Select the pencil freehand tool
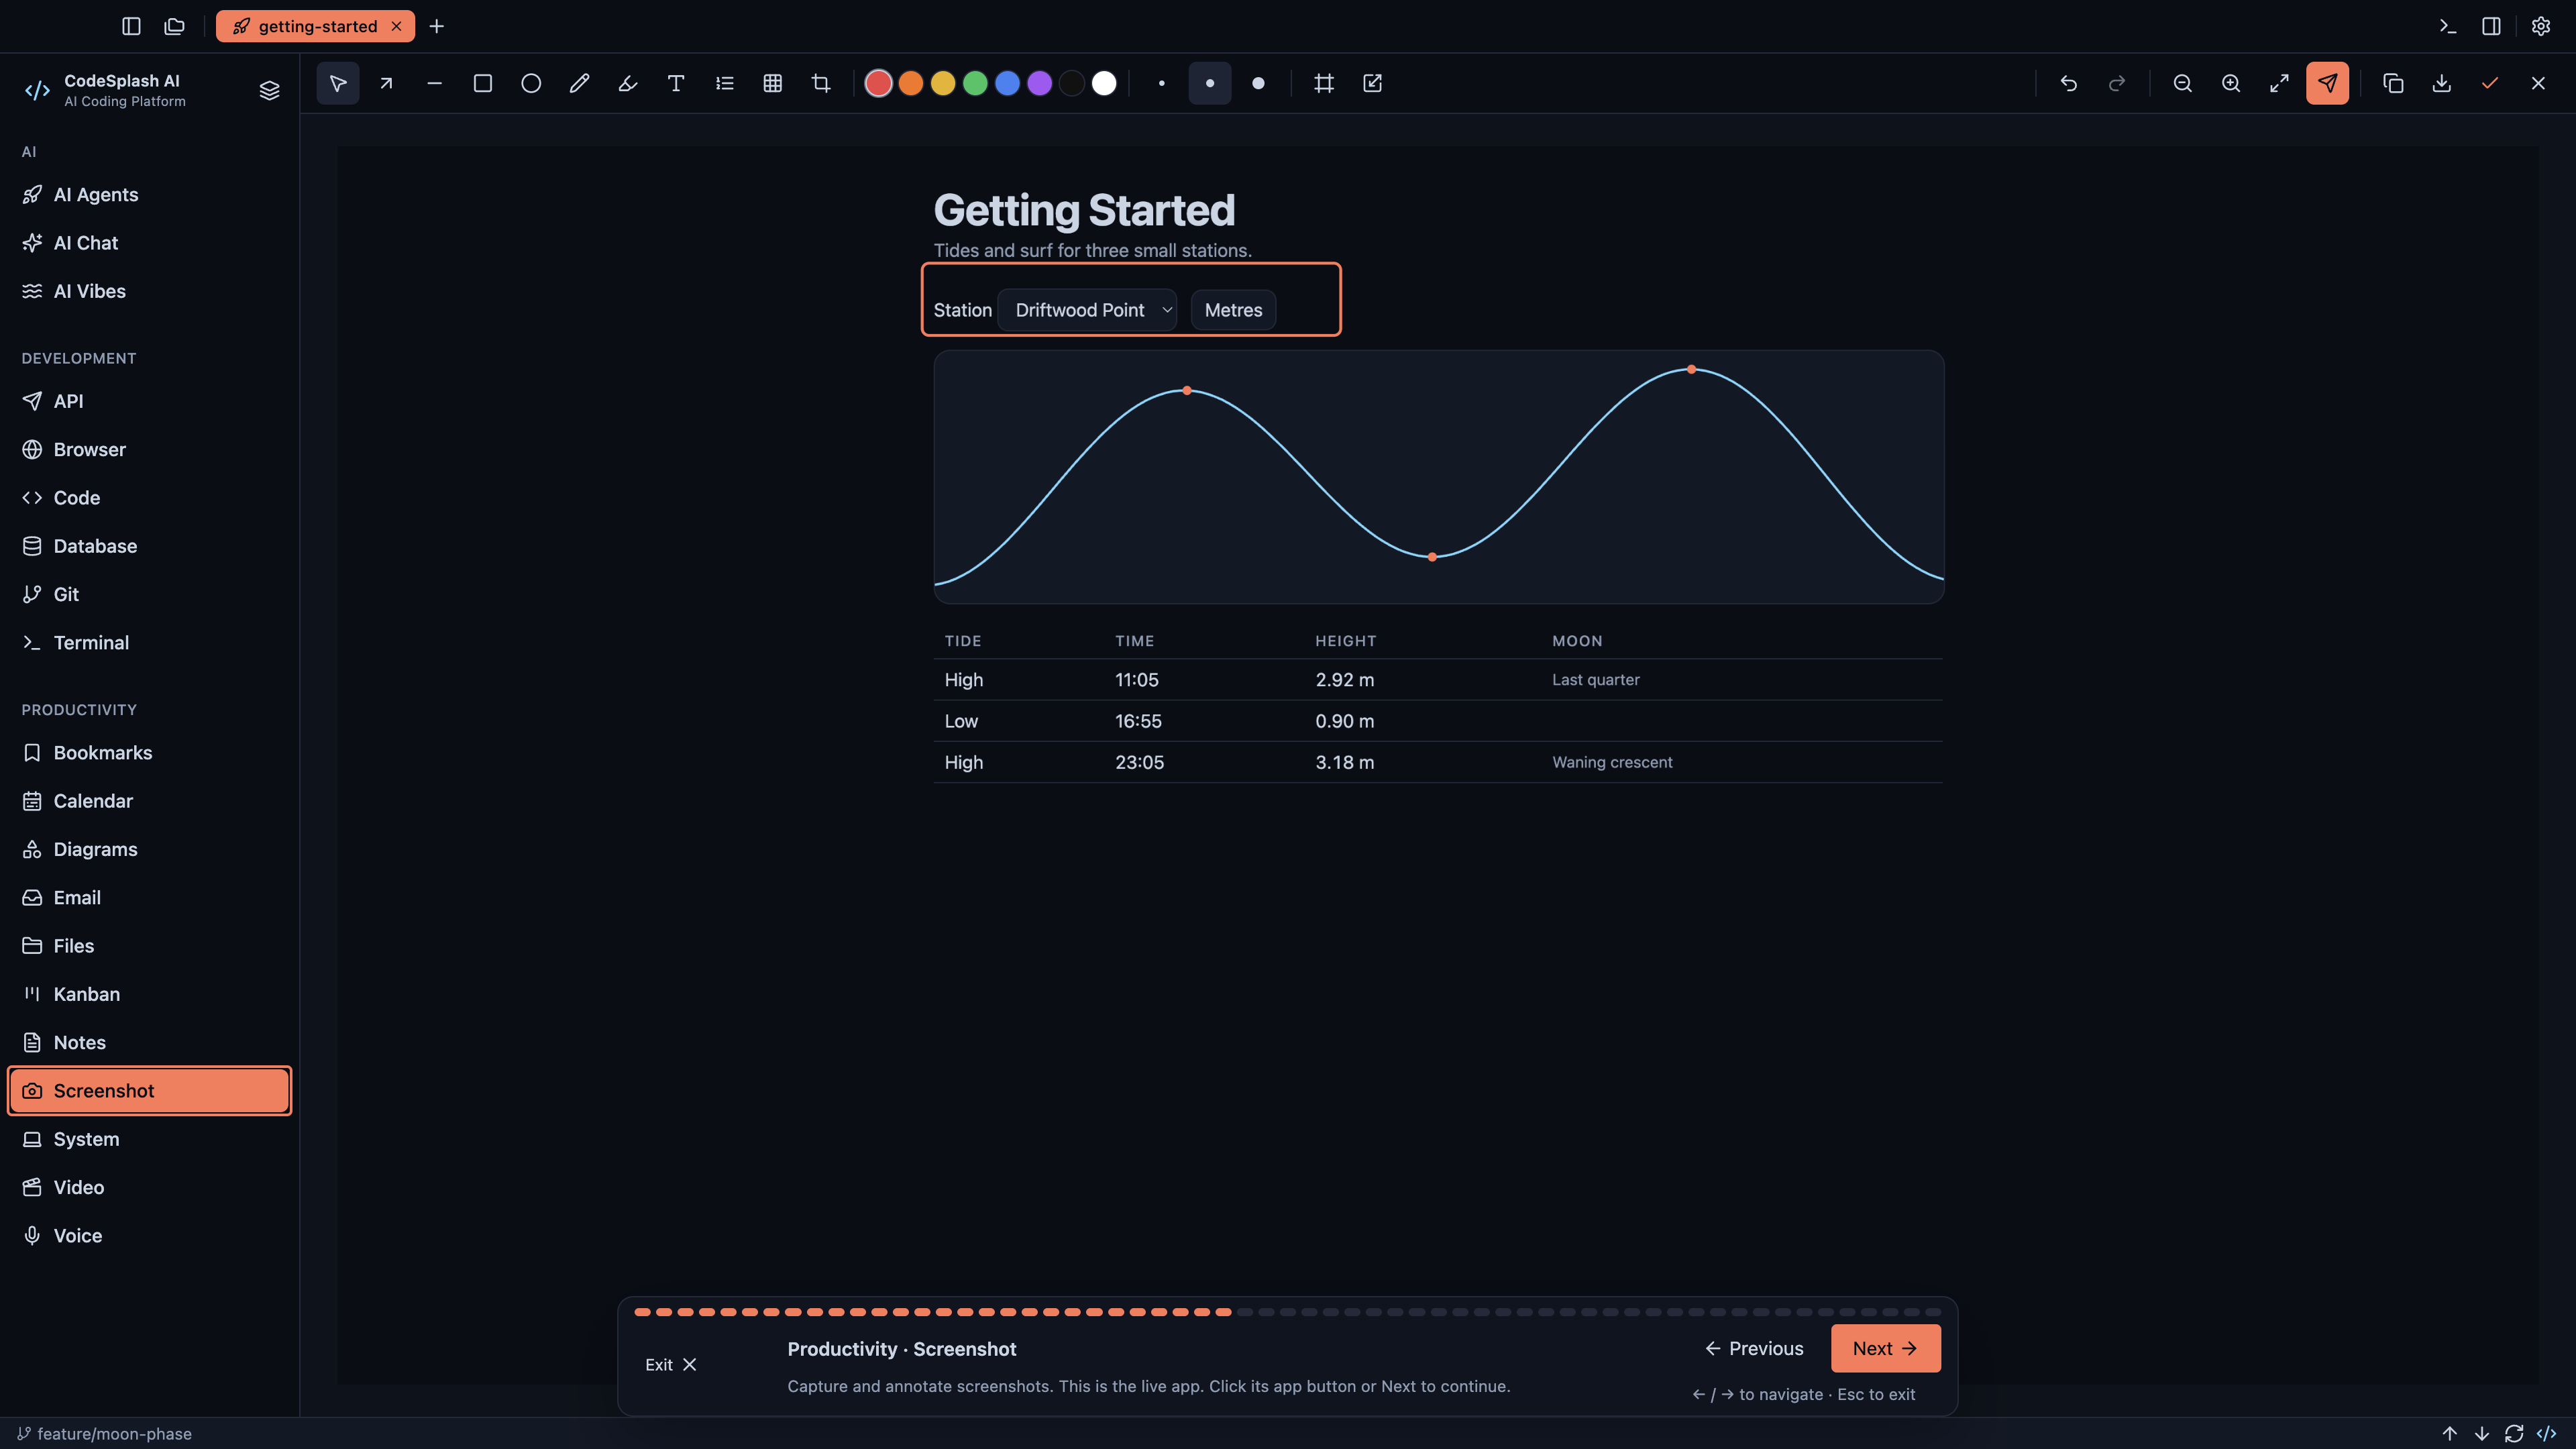Viewport: 2576px width, 1449px height. (579, 83)
